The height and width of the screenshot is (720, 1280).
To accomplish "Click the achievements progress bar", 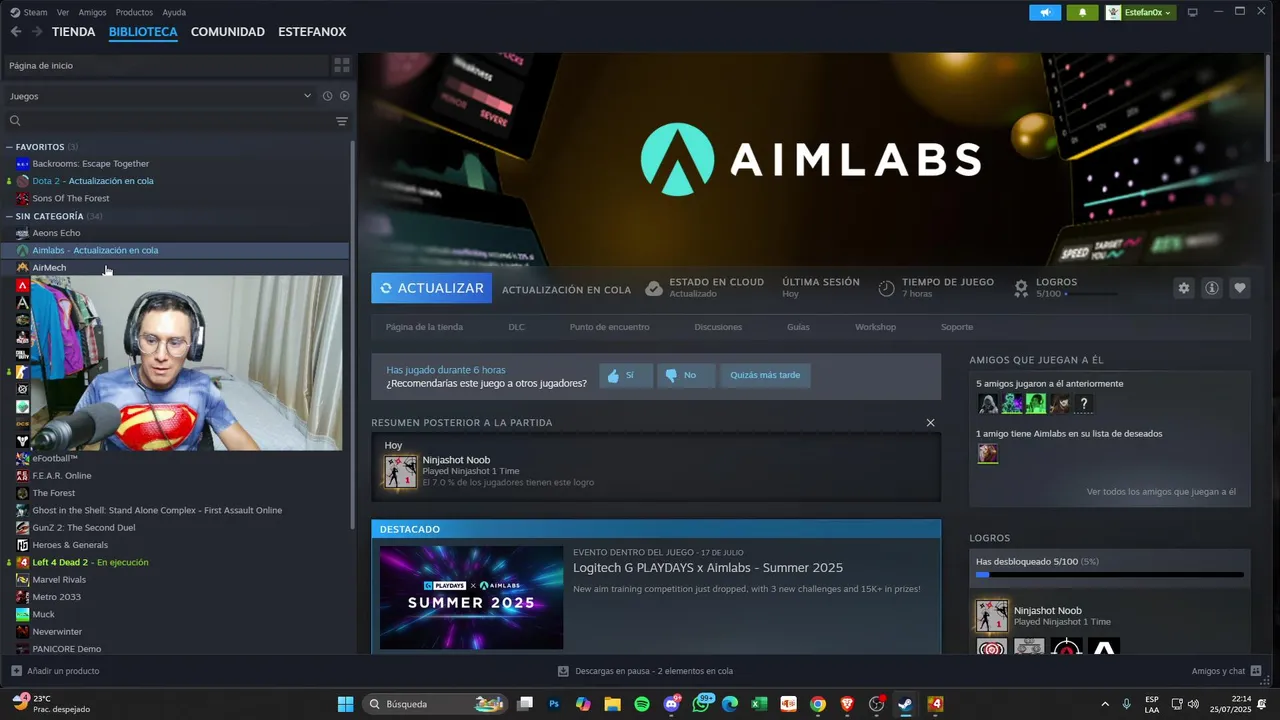I will tap(1110, 575).
